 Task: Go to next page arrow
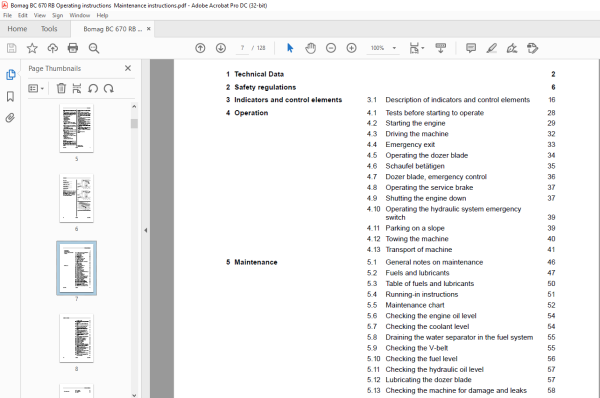[221, 48]
